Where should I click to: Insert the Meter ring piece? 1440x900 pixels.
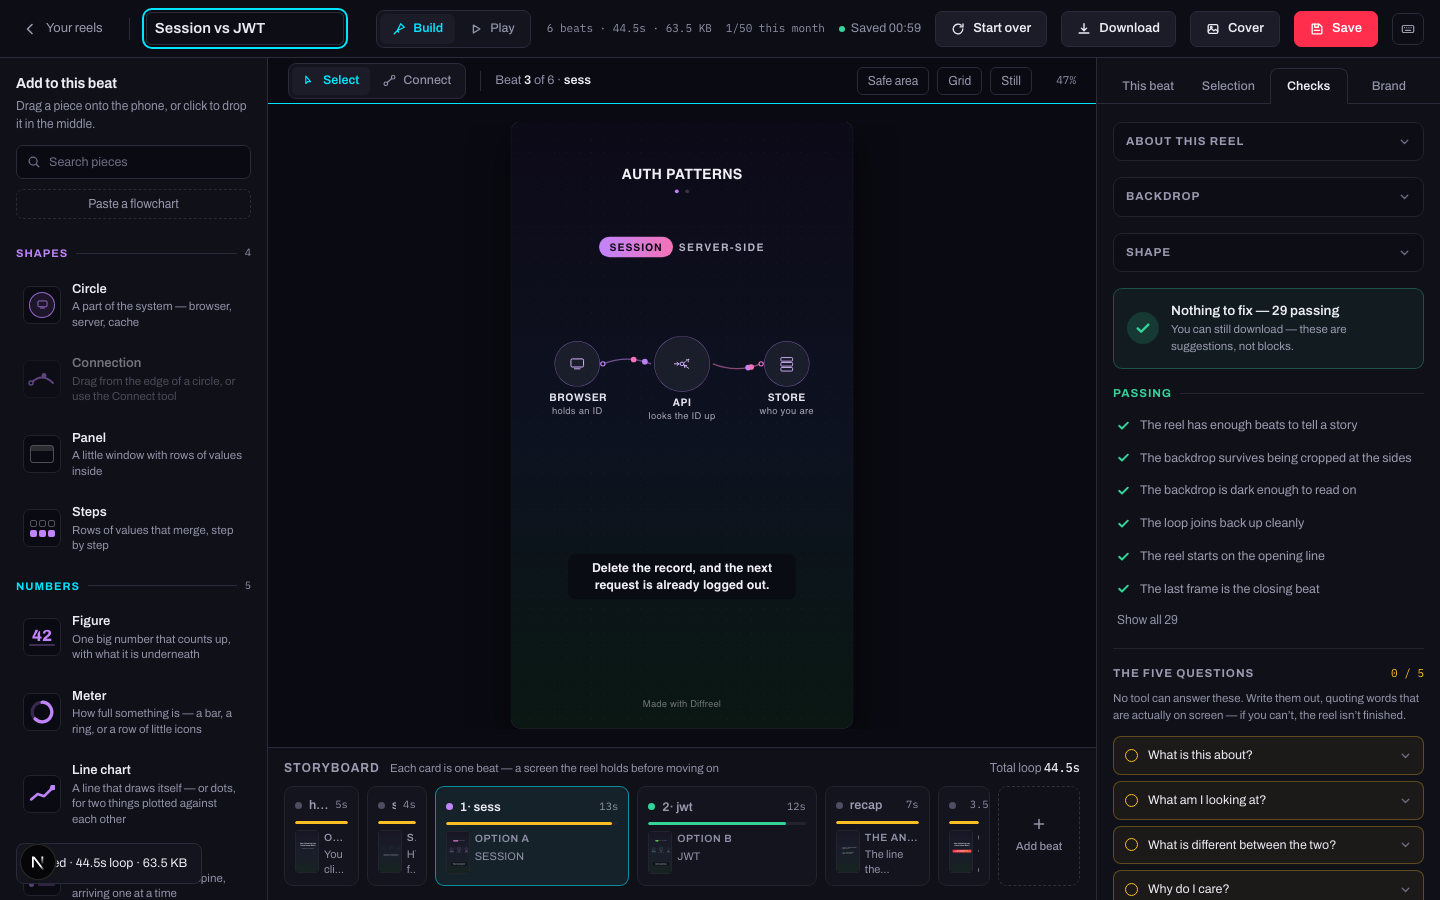pyautogui.click(x=134, y=712)
